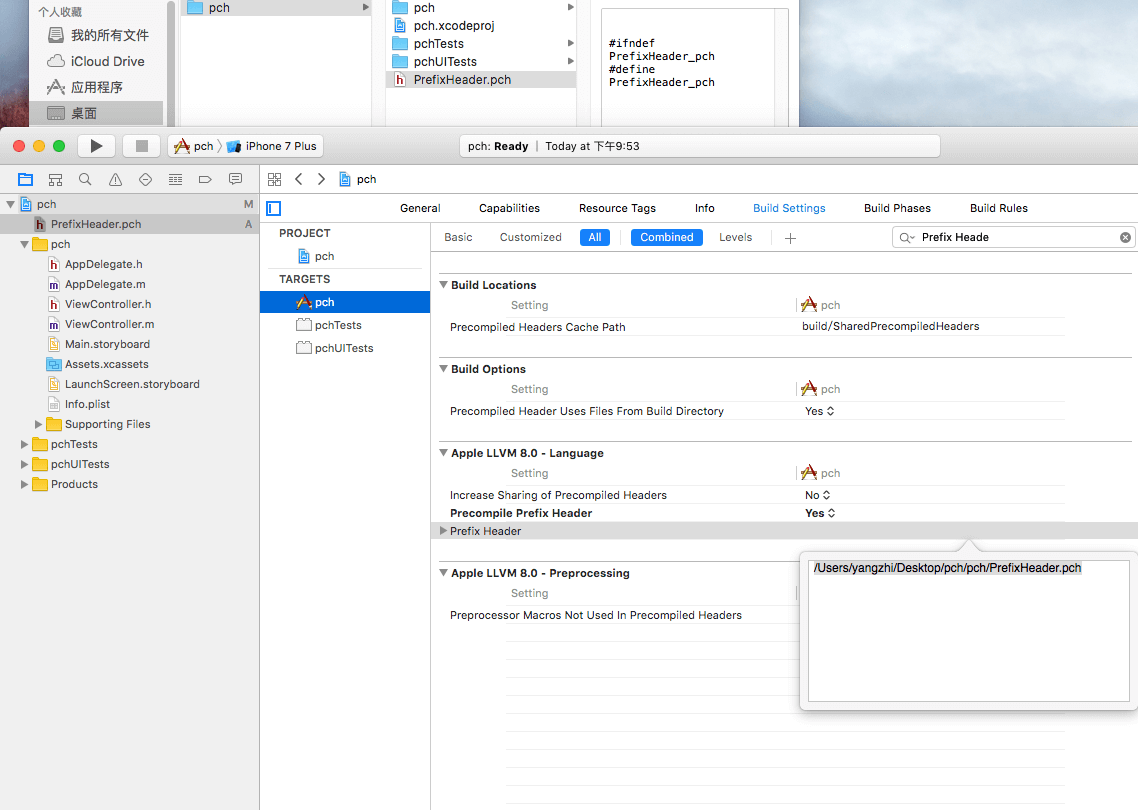
Task: Open the Project navigator folder icon
Action: coord(26,180)
